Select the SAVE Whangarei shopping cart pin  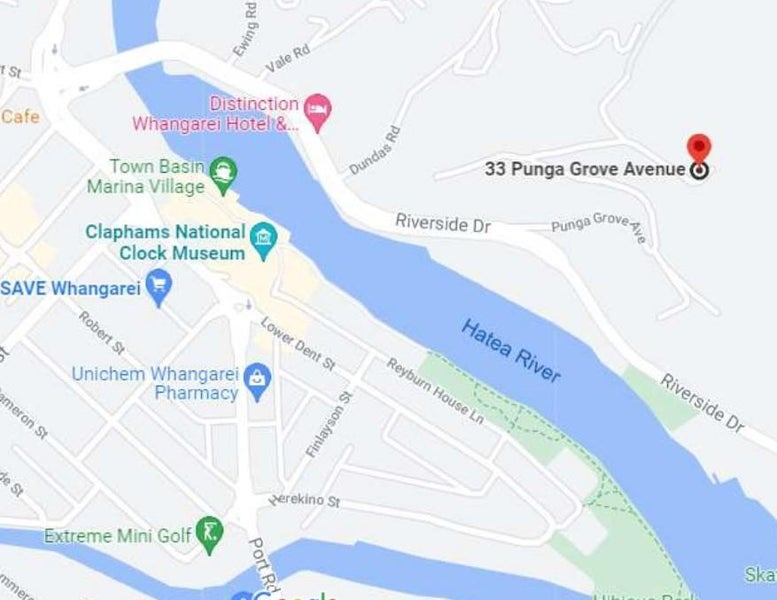pyautogui.click(x=159, y=287)
